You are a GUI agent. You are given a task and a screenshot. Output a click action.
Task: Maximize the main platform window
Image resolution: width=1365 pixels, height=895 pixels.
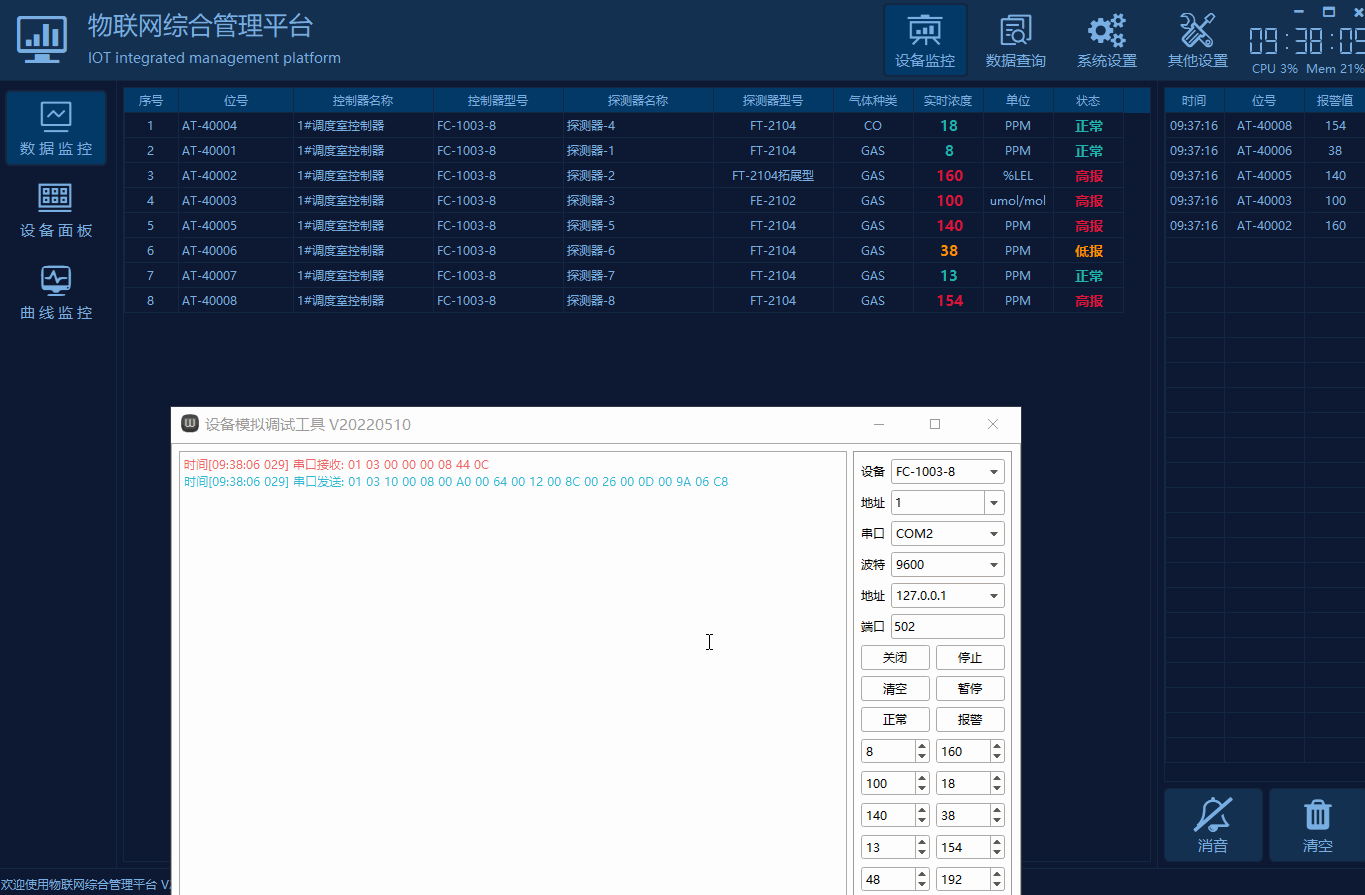coord(1329,12)
